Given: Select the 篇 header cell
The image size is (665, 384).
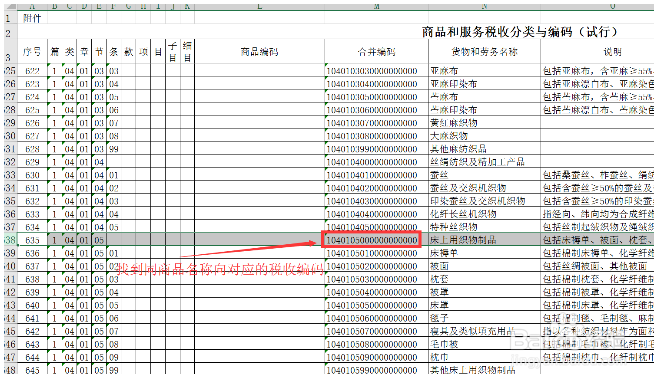Looking at the screenshot, I should click(55, 52).
